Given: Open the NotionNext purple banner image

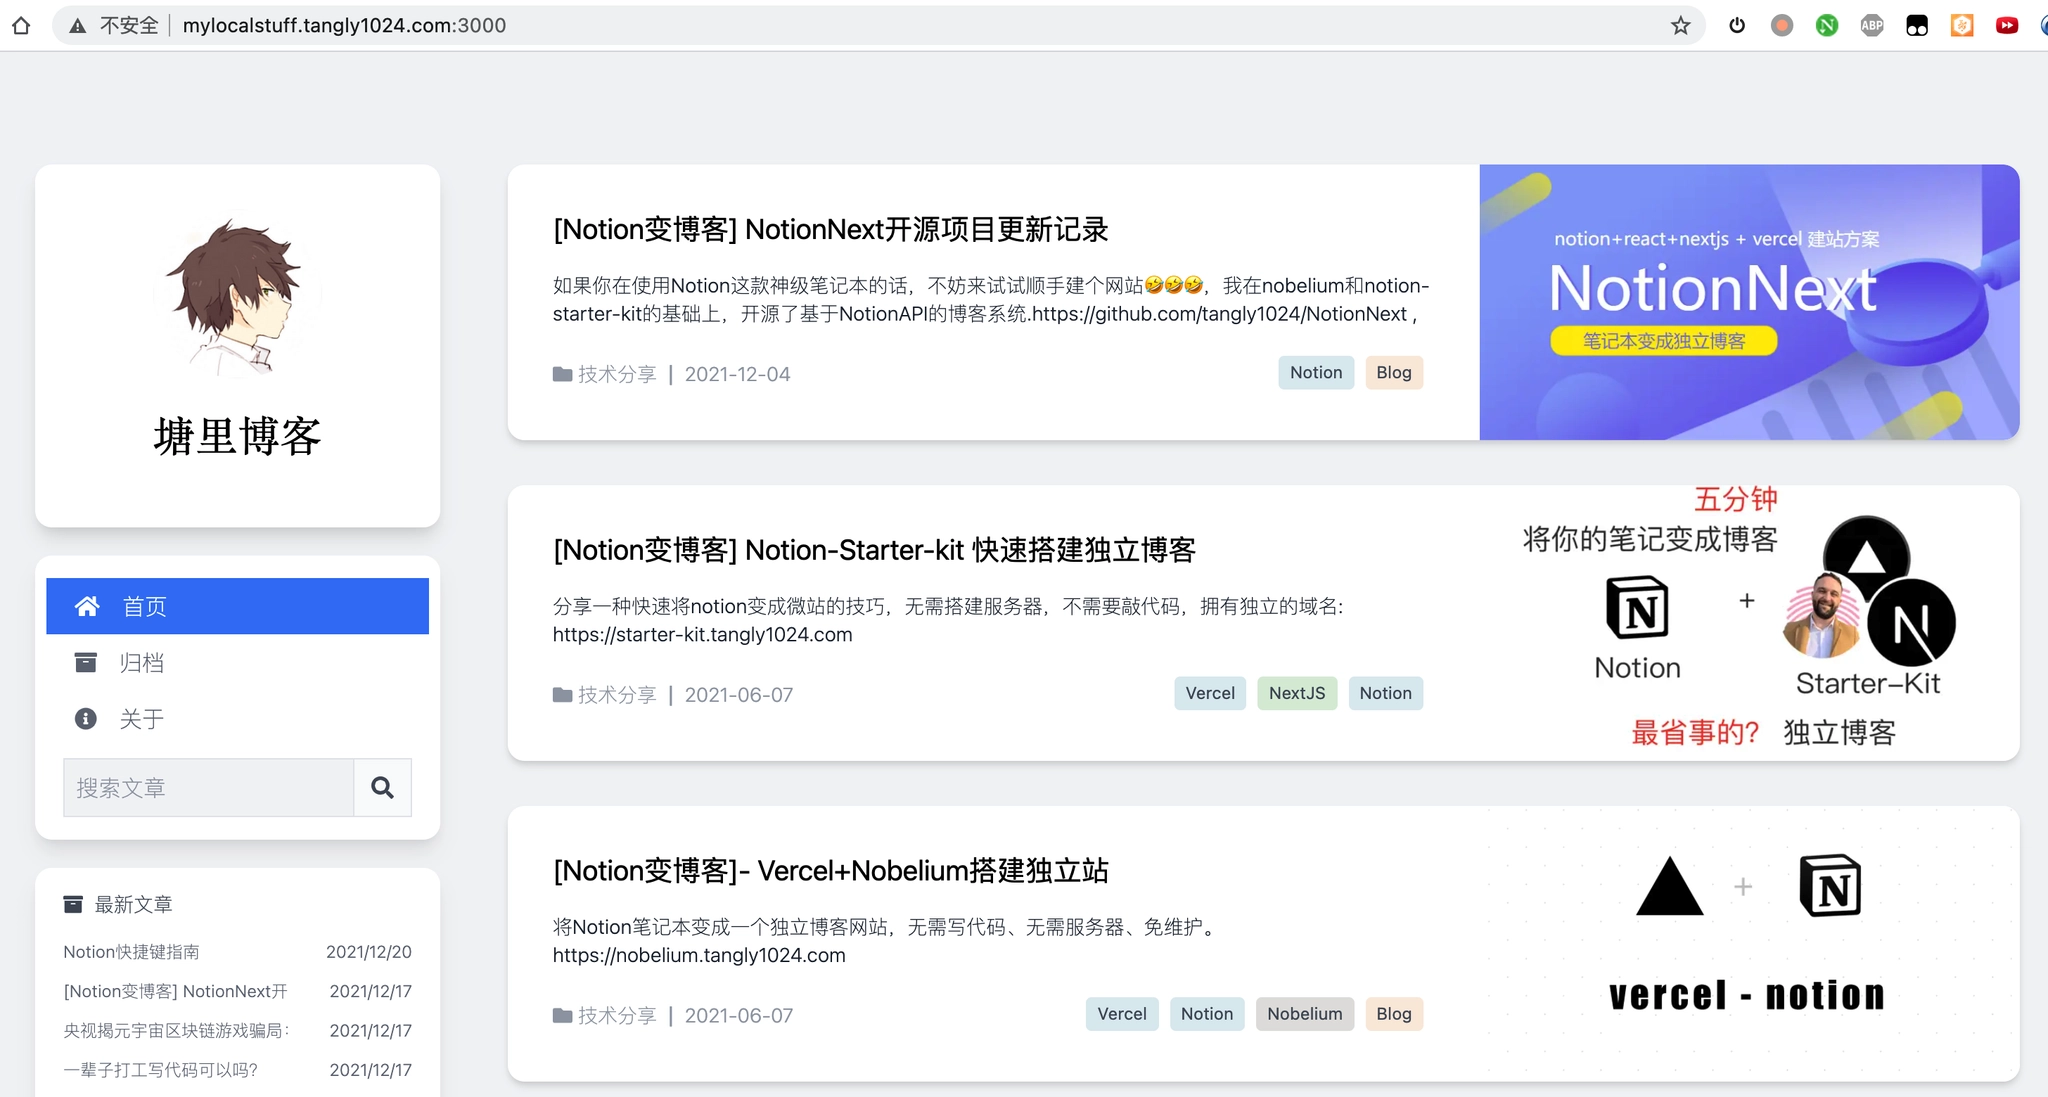Looking at the screenshot, I should pyautogui.click(x=1749, y=302).
